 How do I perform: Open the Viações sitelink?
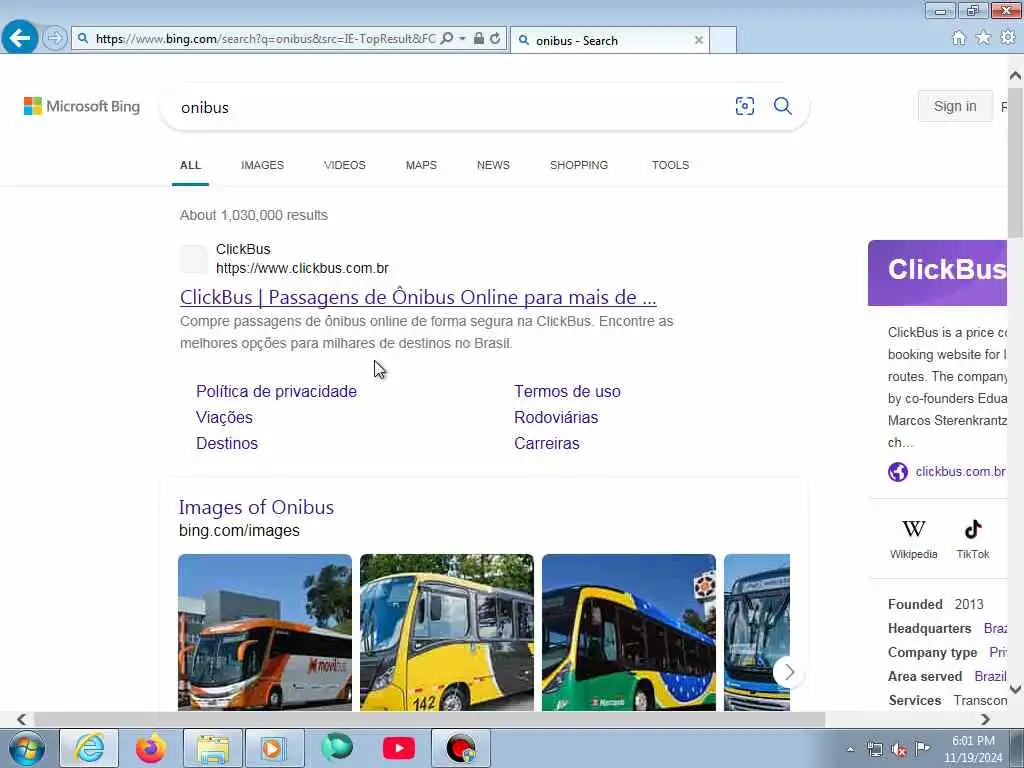pyautogui.click(x=224, y=417)
